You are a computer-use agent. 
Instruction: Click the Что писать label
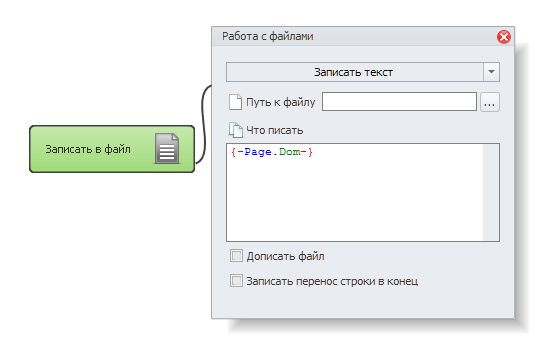point(274,130)
